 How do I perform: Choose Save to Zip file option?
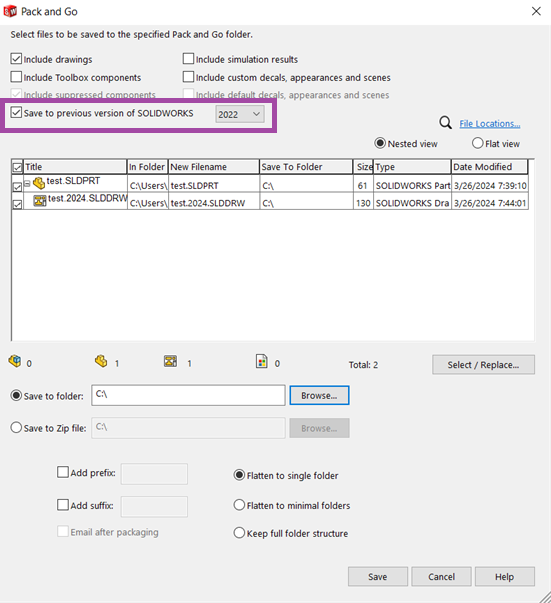click(x=16, y=428)
